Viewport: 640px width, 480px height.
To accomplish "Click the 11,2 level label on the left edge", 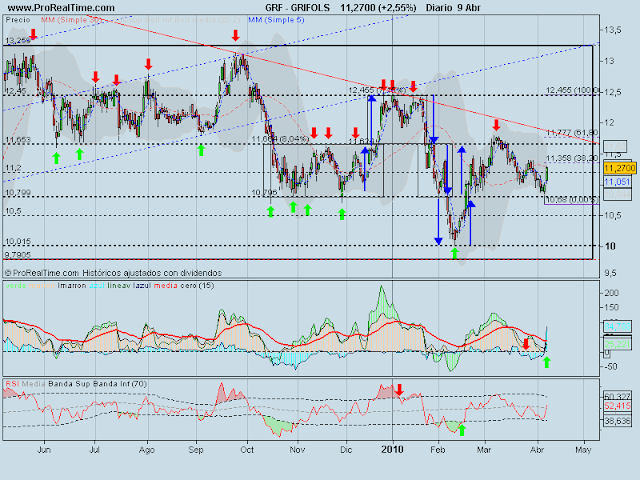I will pos(13,168).
